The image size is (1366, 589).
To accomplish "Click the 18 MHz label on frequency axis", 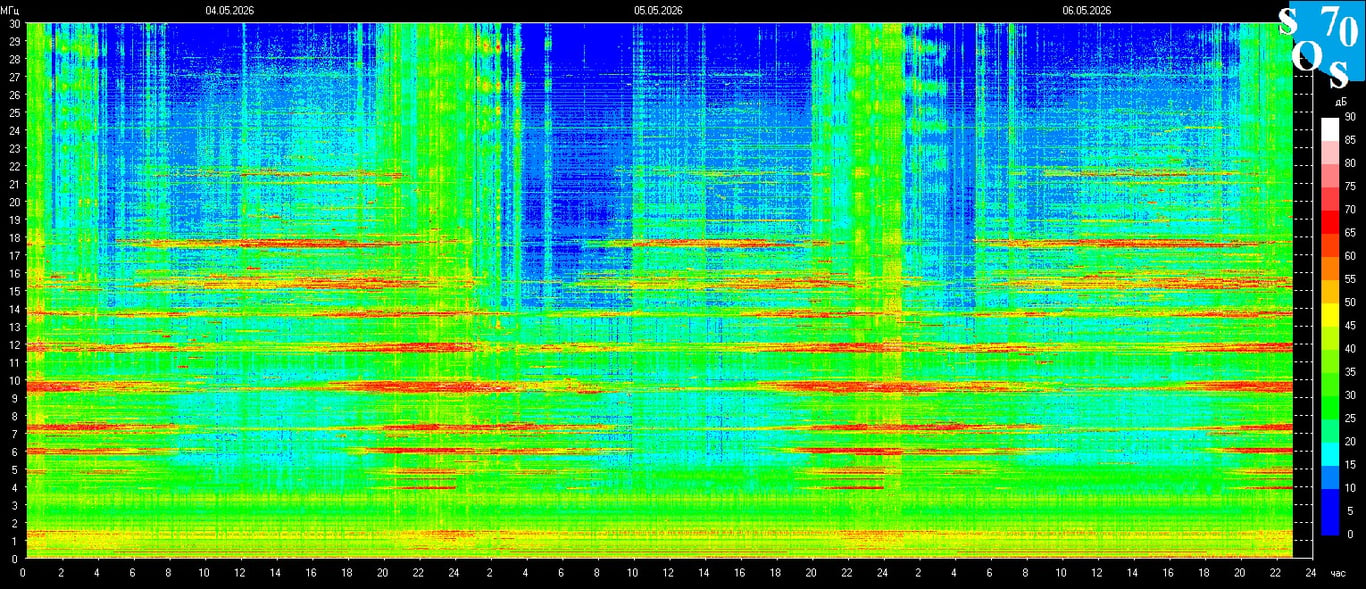I will 14,238.
